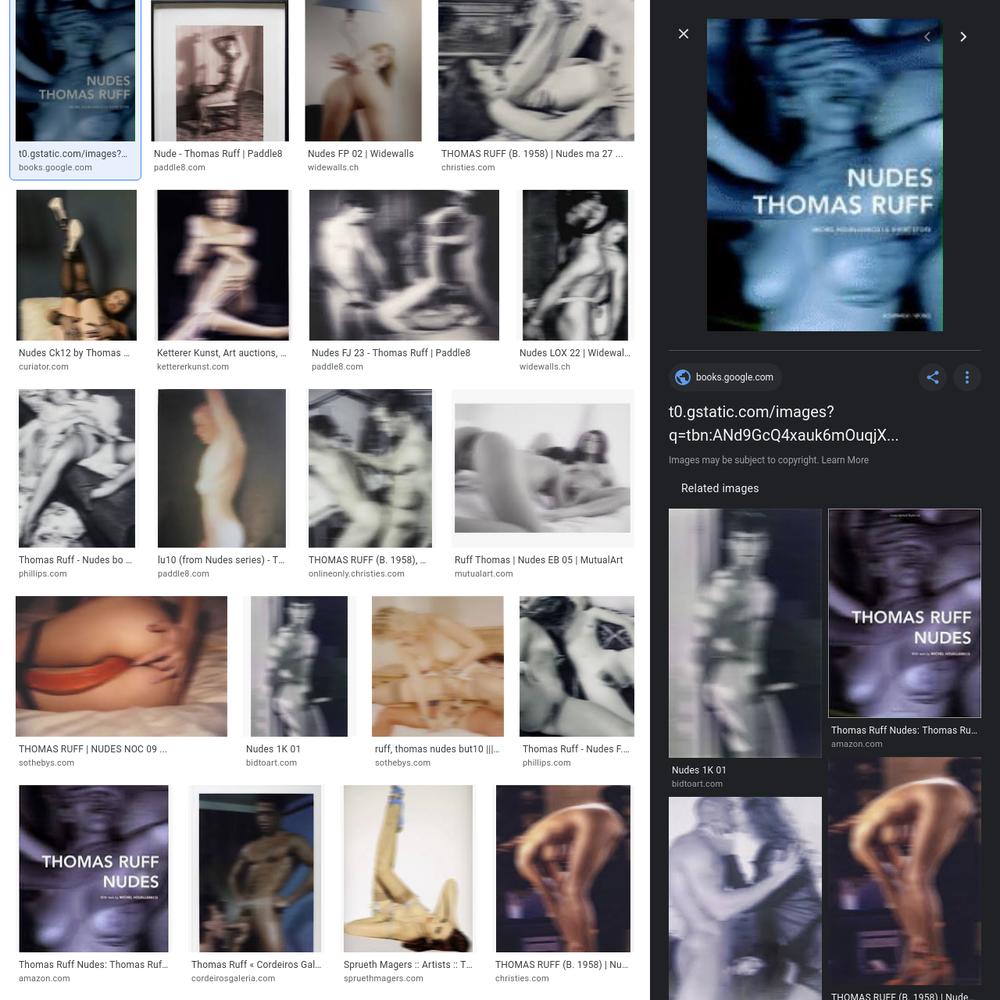Click the onlineonly.christies.com source link

pyautogui.click(x=356, y=573)
